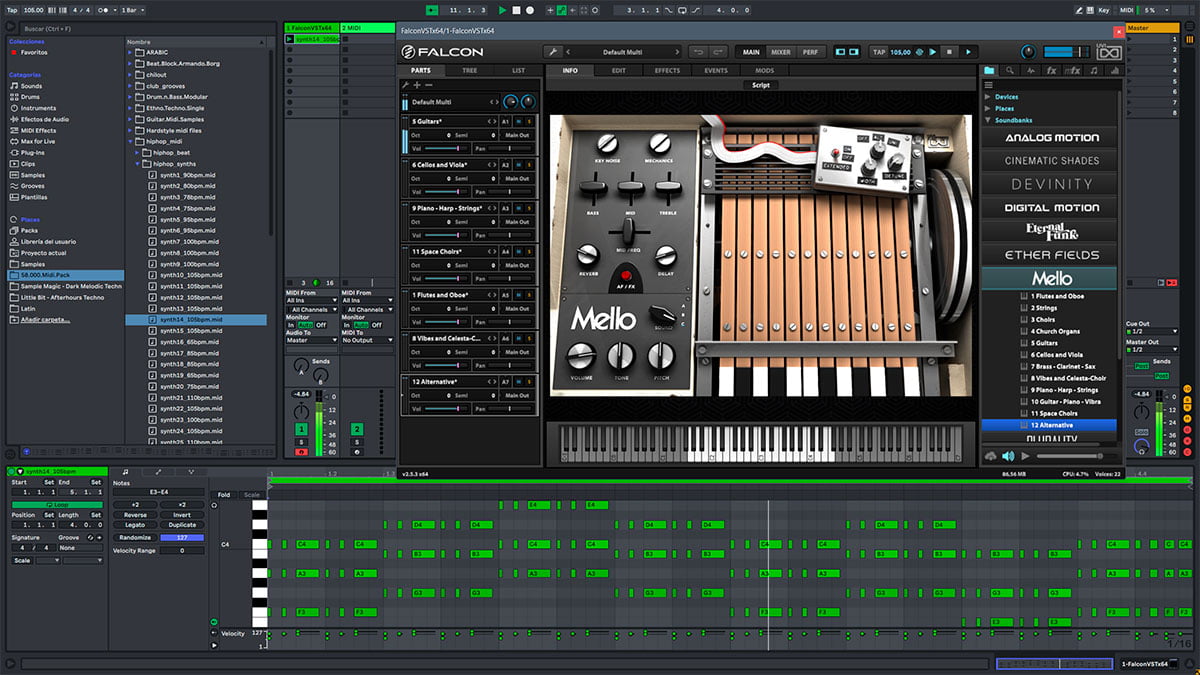Open the Main Out dropdown for 5 Guitars
Viewport: 1200px width, 675px height.
(518, 135)
